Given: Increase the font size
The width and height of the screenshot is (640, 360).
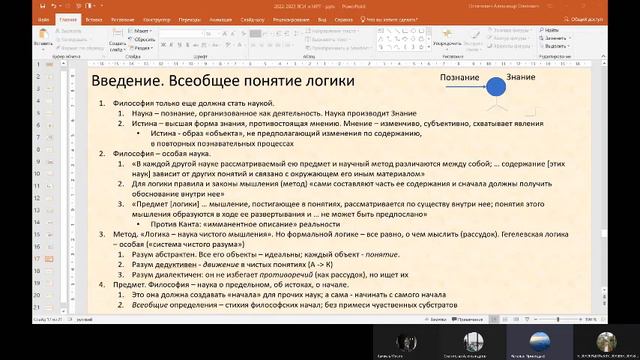Looking at the screenshot, I should tap(224, 34).
